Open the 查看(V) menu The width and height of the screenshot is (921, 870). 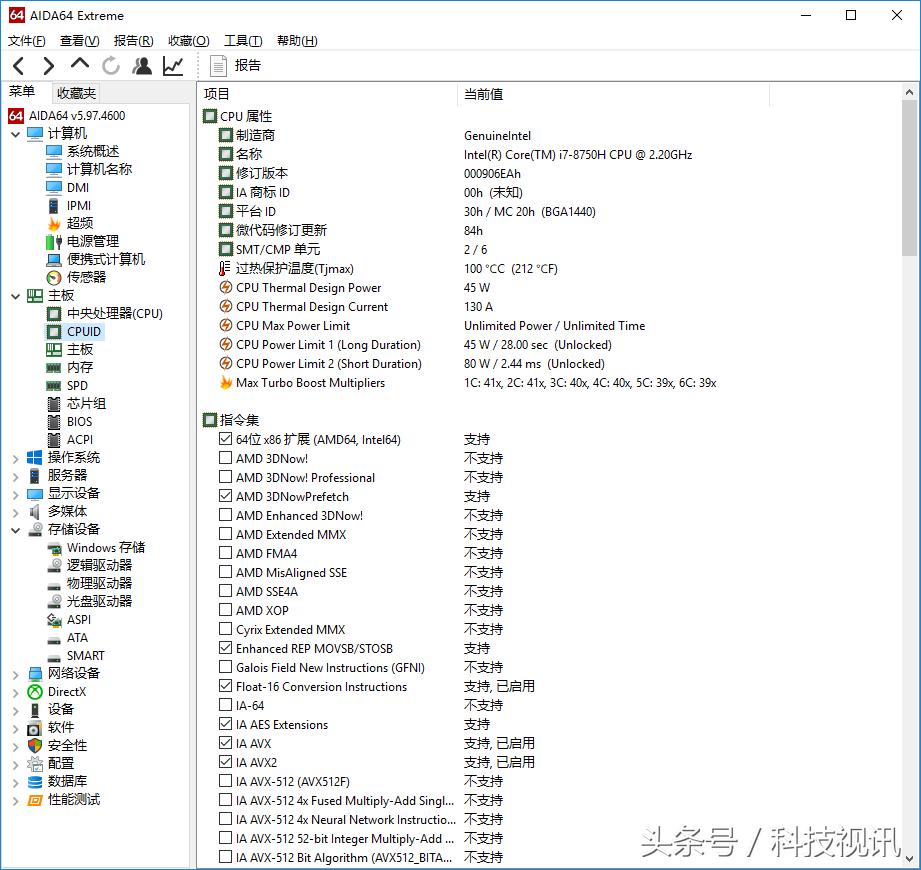(79, 41)
